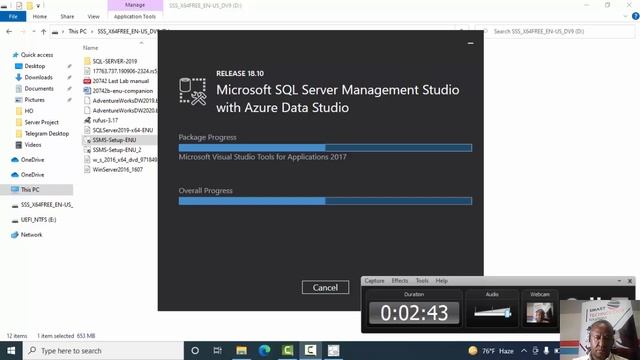
Task: Switch to Application Tools tab
Action: [x=135, y=16]
